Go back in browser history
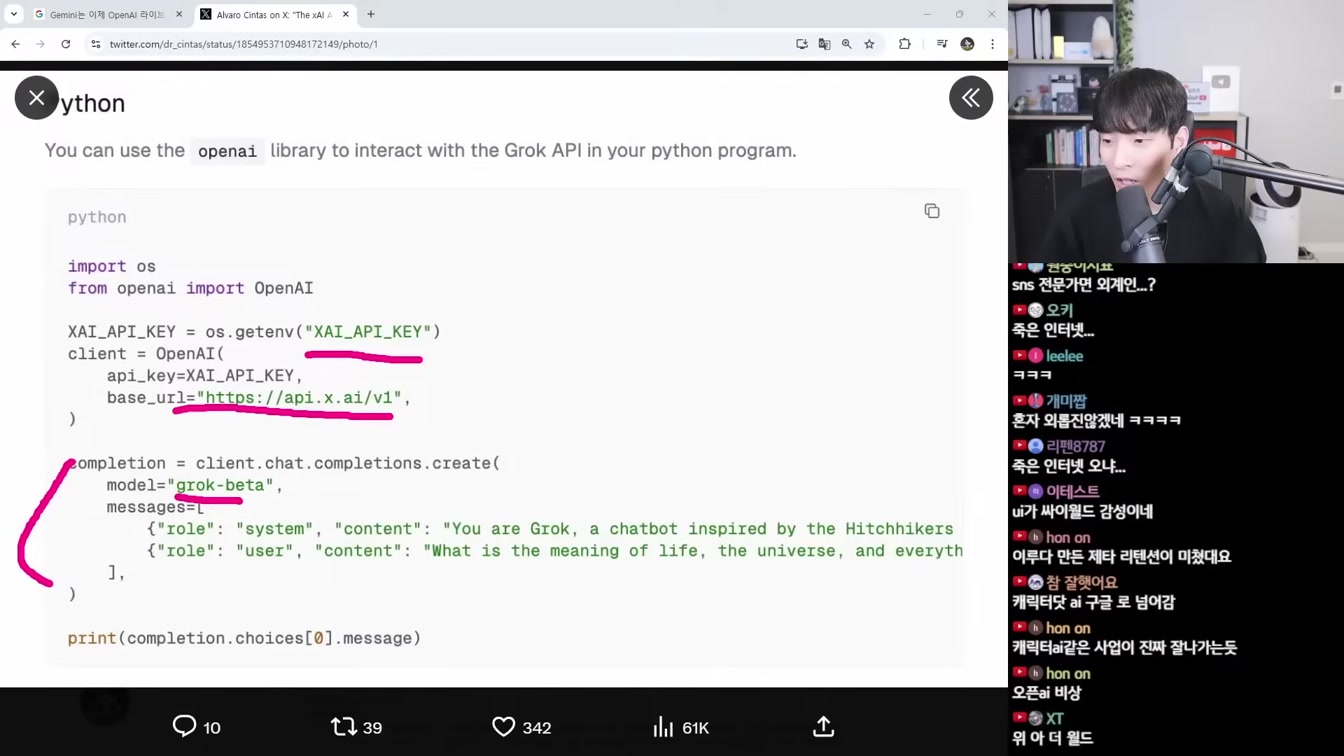This screenshot has width=1344, height=756. click(16, 44)
